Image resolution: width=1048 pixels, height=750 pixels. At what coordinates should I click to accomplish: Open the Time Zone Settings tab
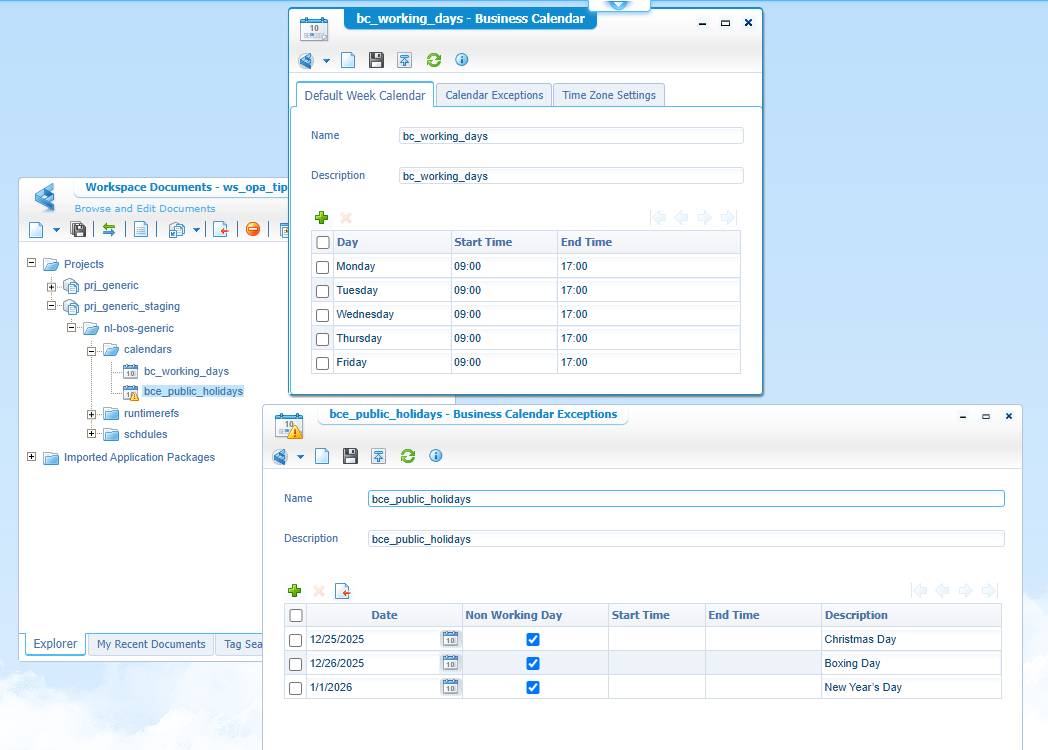(x=608, y=95)
